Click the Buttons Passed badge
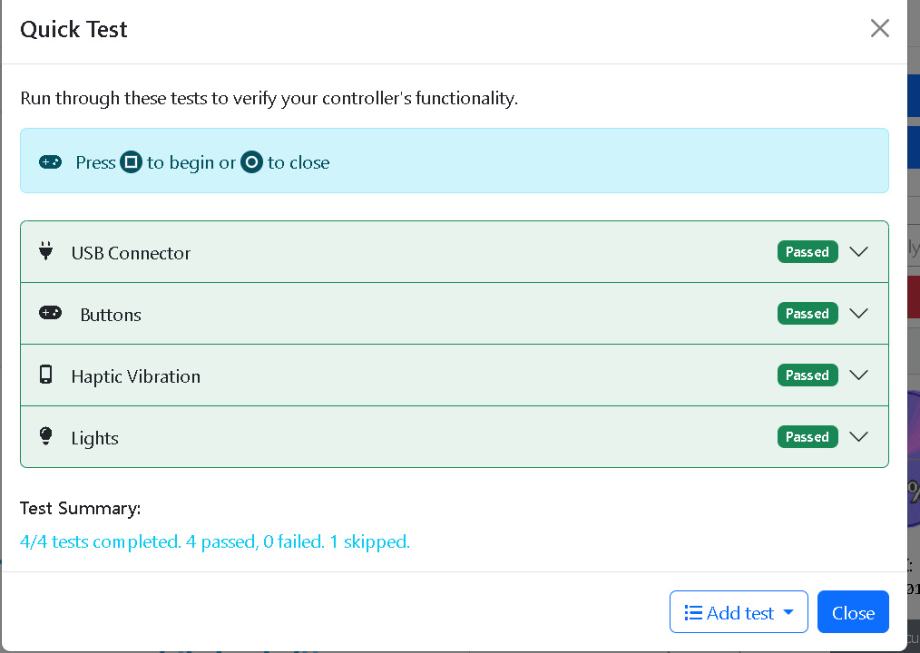 807,313
